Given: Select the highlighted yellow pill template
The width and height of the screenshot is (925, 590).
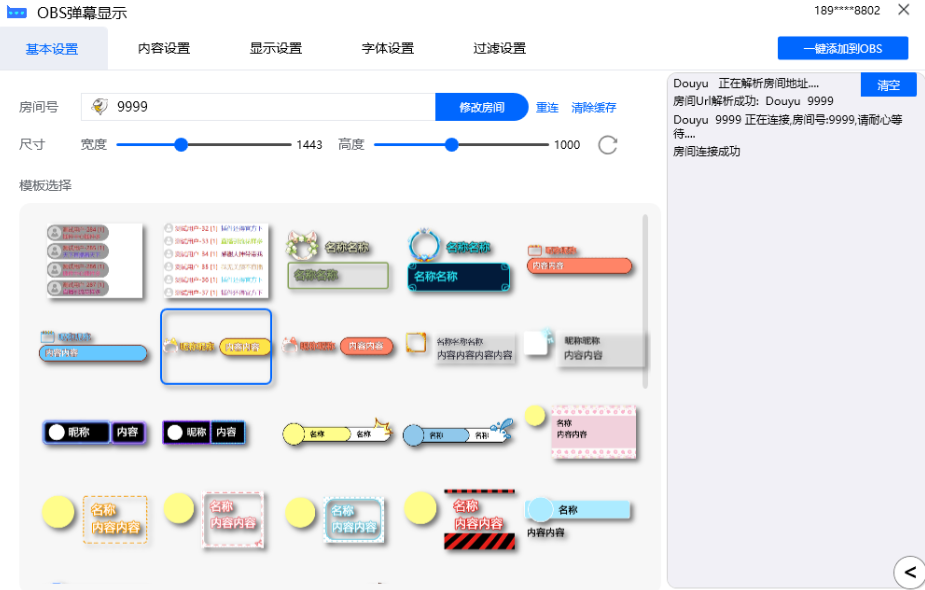Looking at the screenshot, I should click(x=216, y=346).
